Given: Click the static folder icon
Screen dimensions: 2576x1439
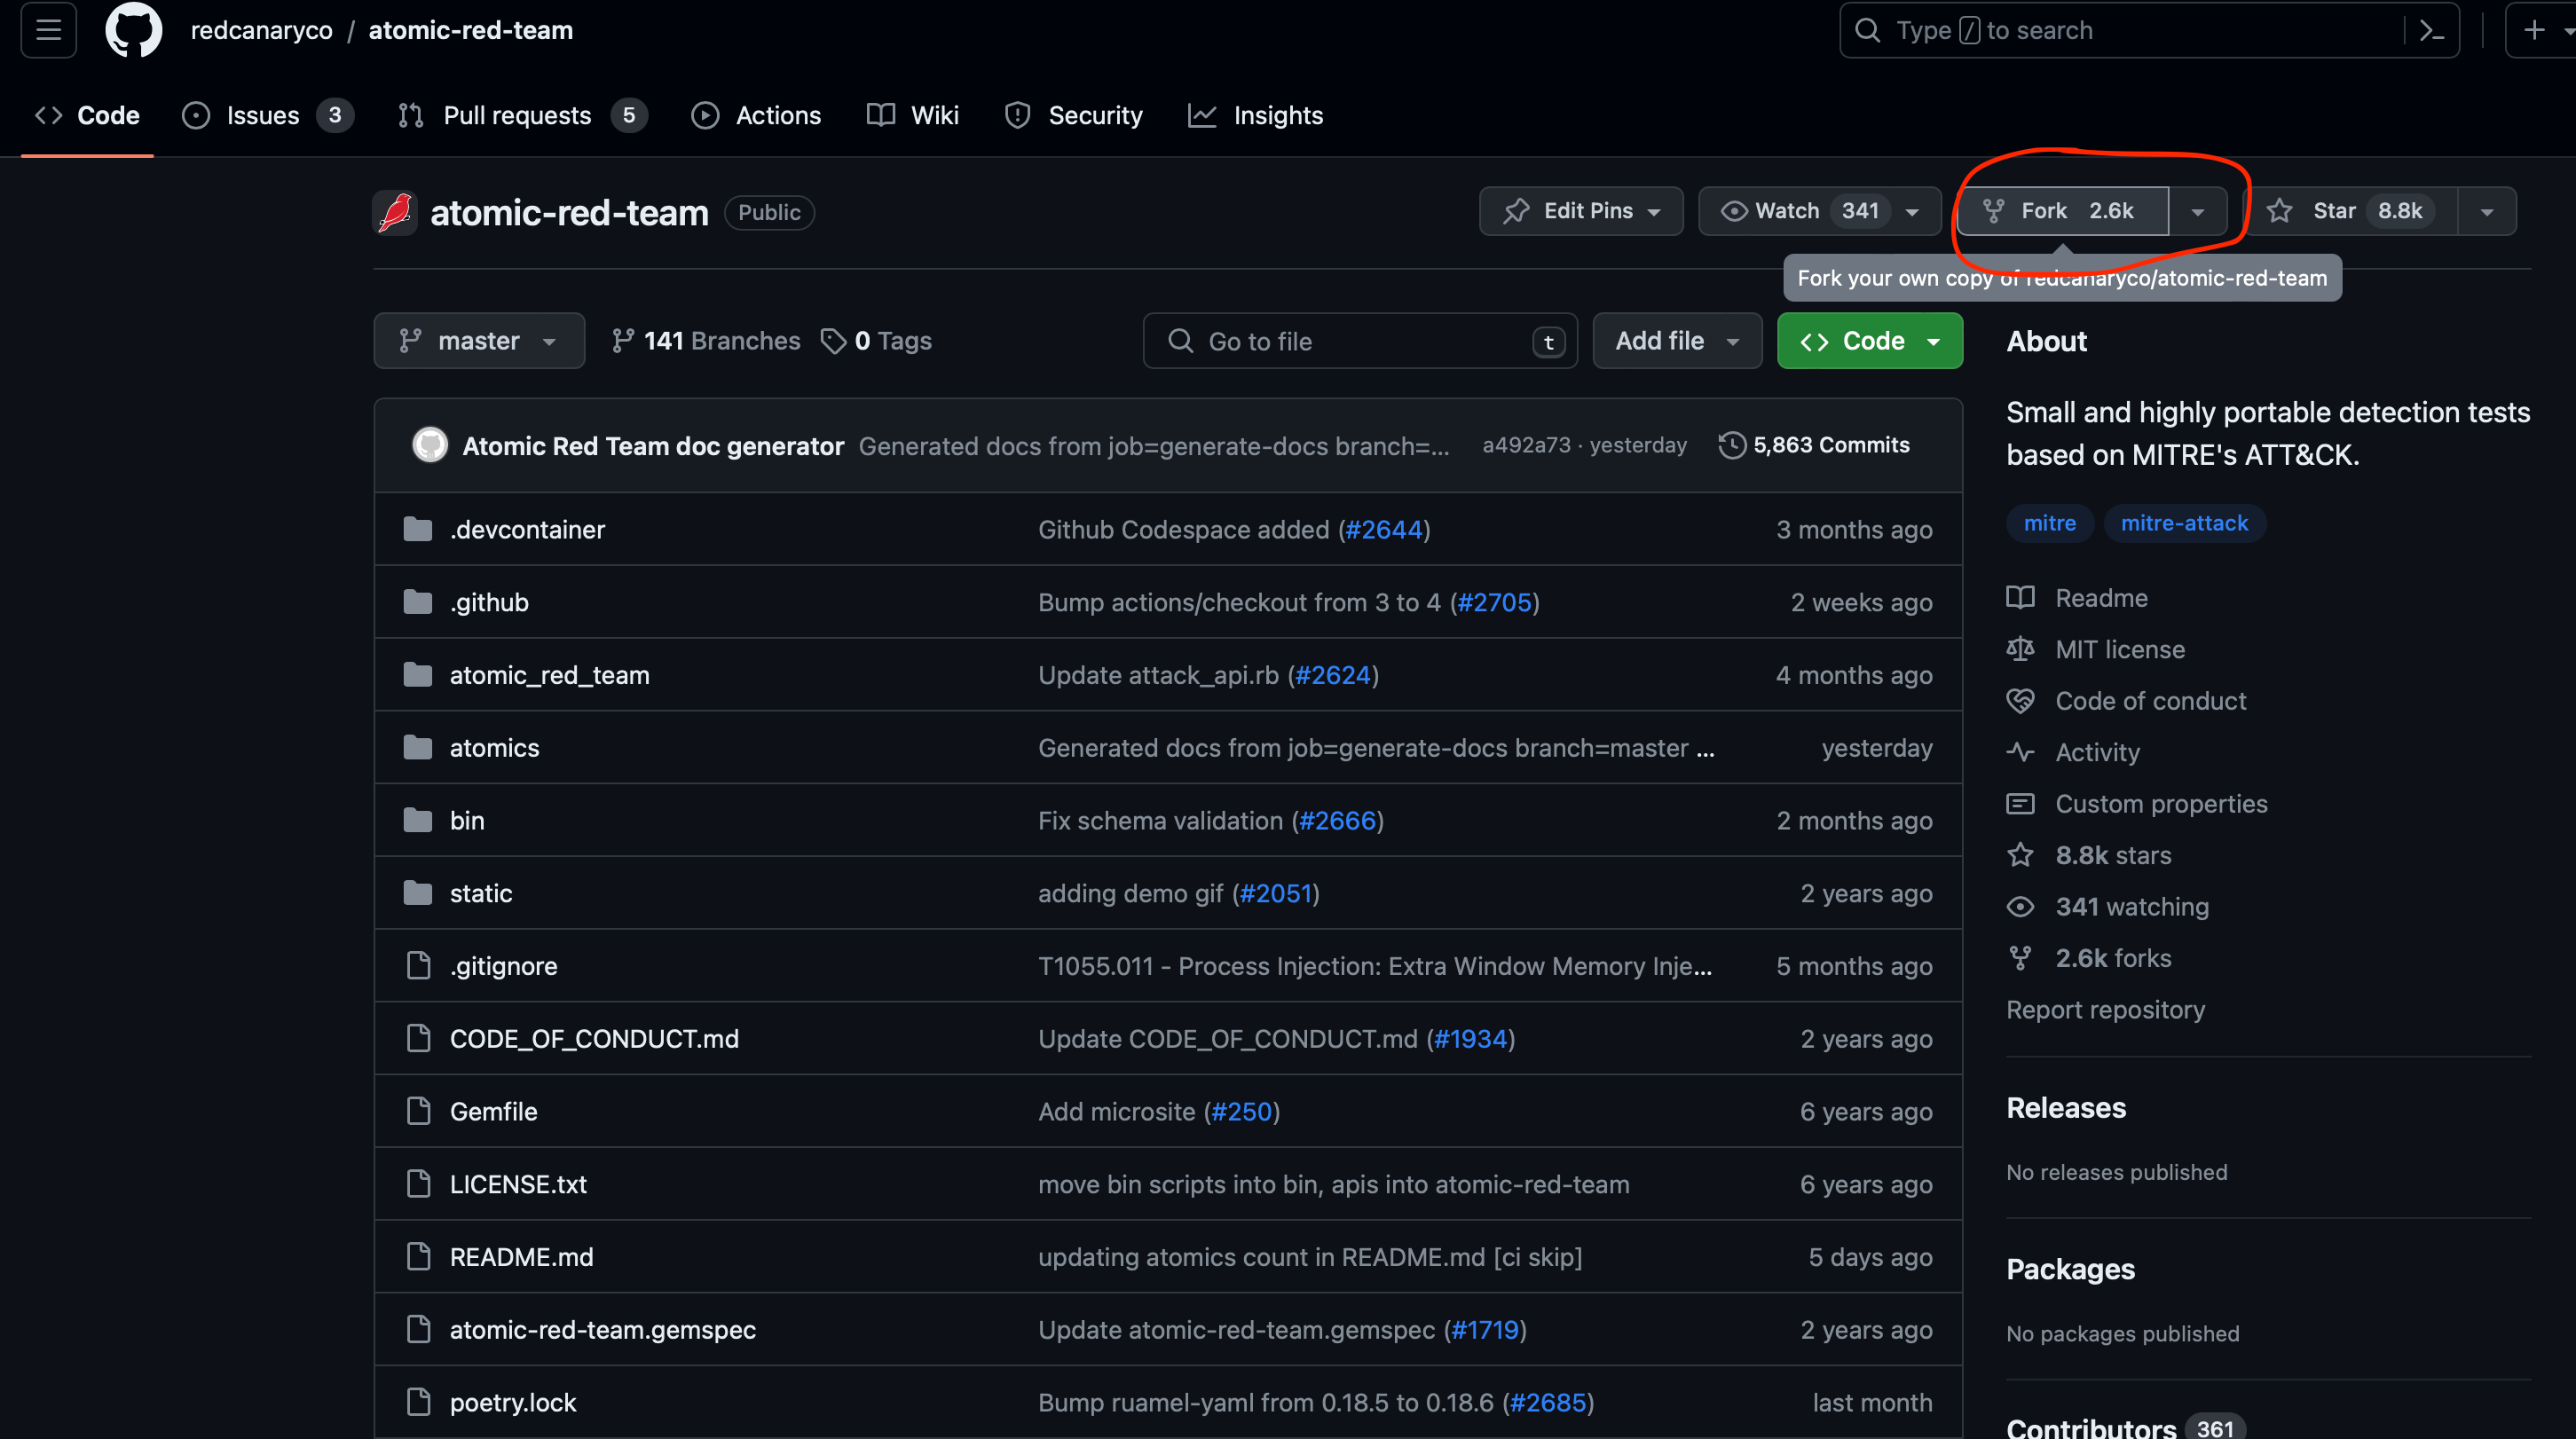Looking at the screenshot, I should pos(417,893).
